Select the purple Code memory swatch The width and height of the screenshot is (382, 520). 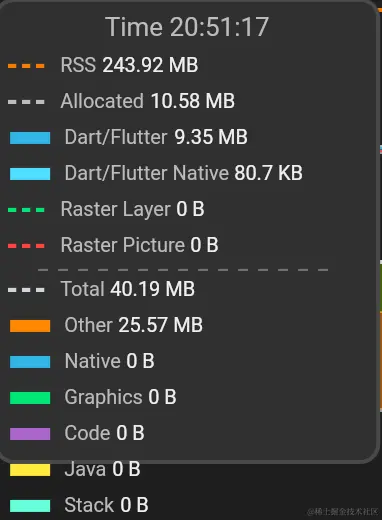click(x=30, y=434)
